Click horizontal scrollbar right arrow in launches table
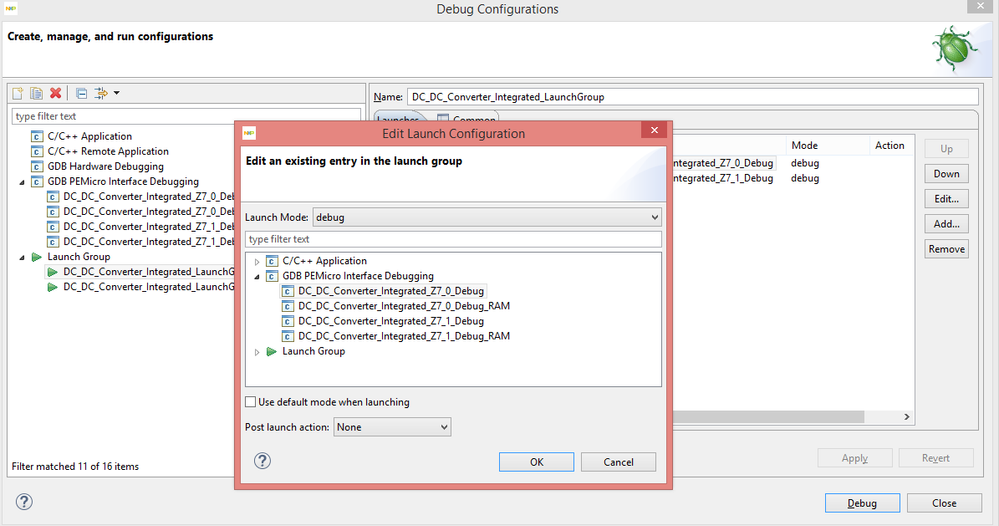This screenshot has height=526, width=999. tap(907, 416)
